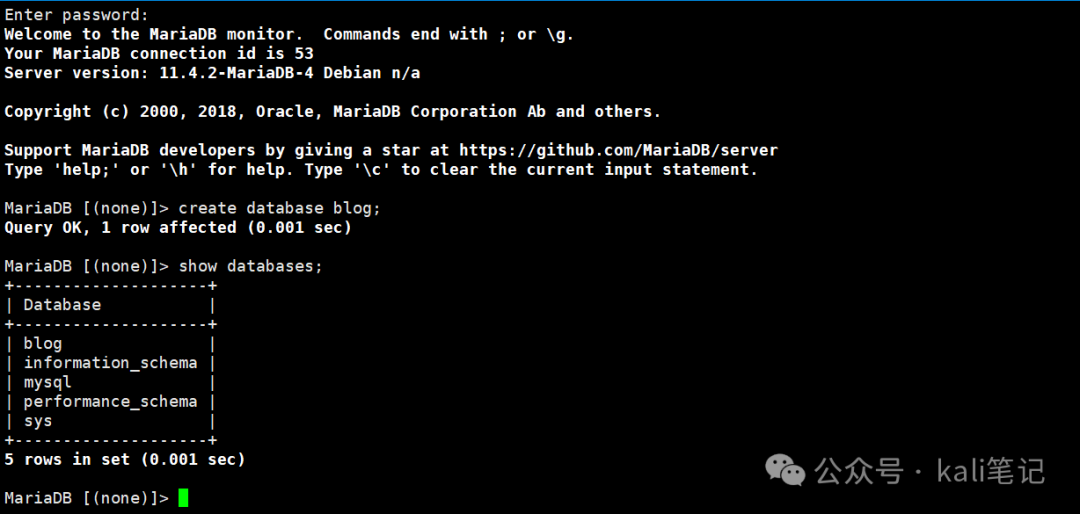The height and width of the screenshot is (514, 1080).
Task: Click the 'create database blog;' command text
Action: point(280,208)
